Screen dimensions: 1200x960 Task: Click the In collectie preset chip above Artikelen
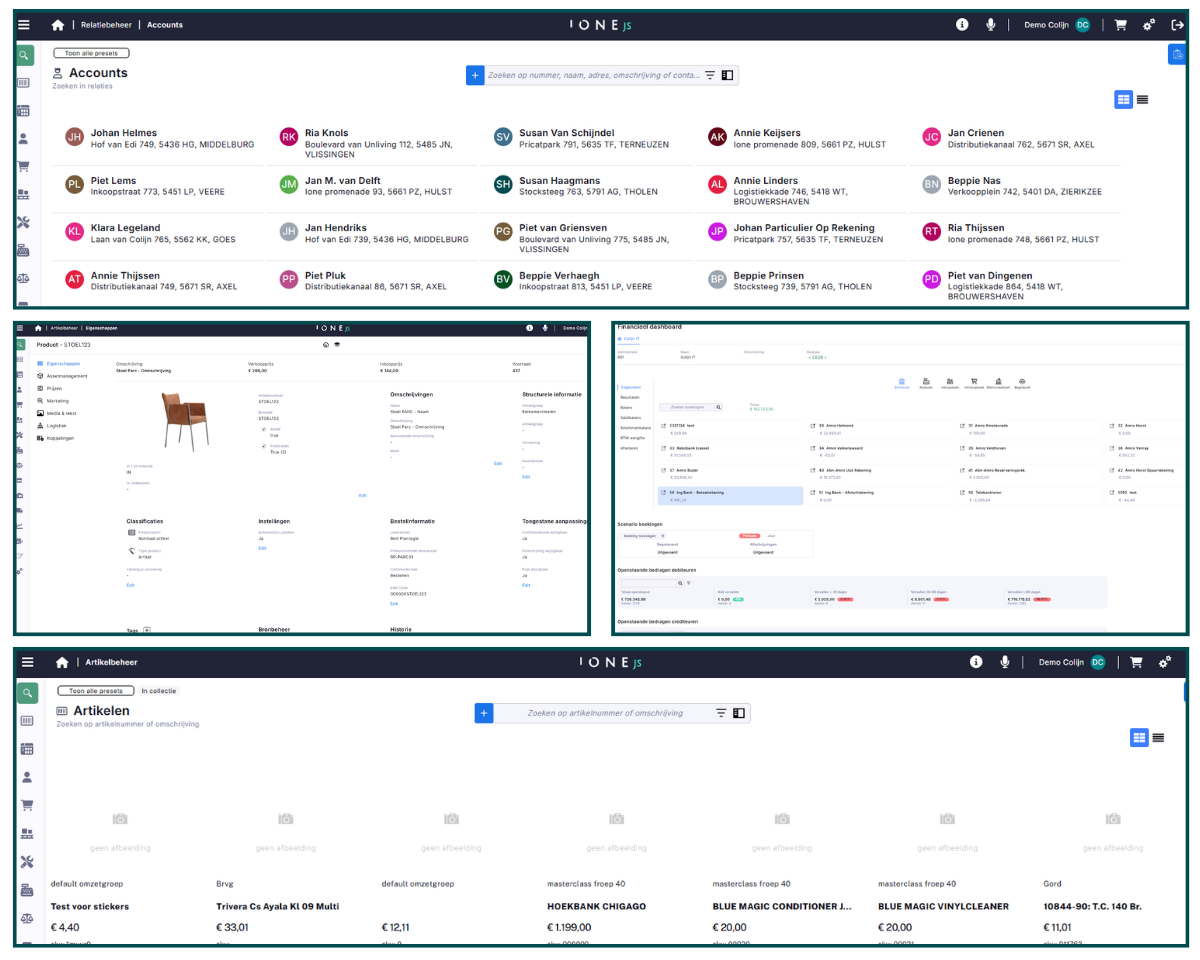[x=158, y=691]
